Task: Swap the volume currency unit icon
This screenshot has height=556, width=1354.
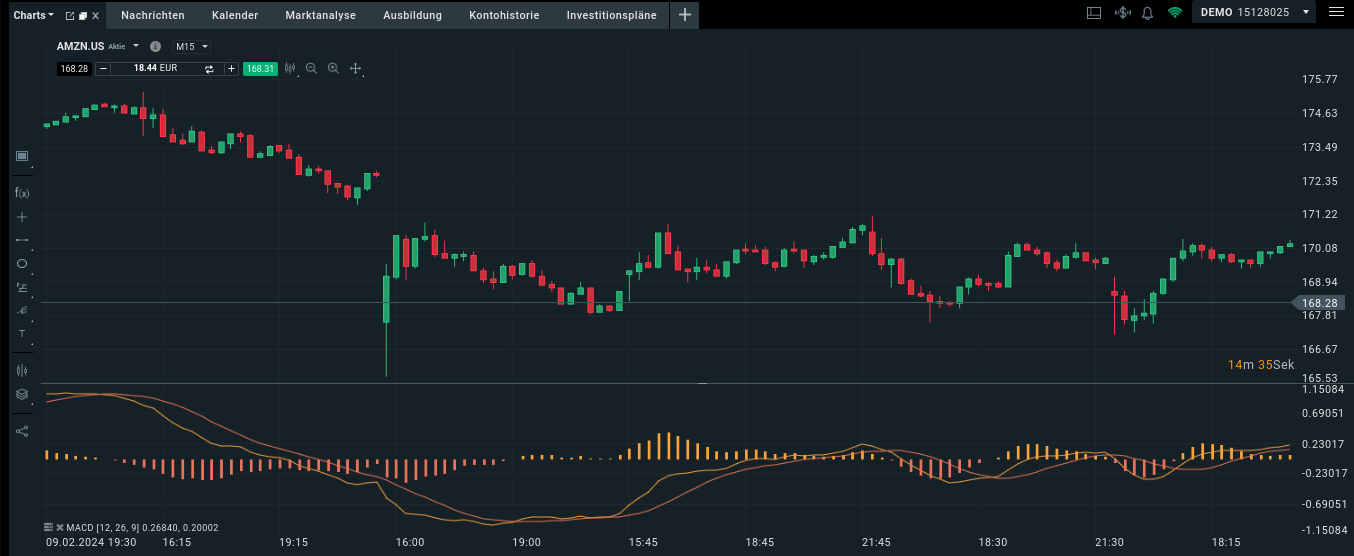Action: coord(209,68)
